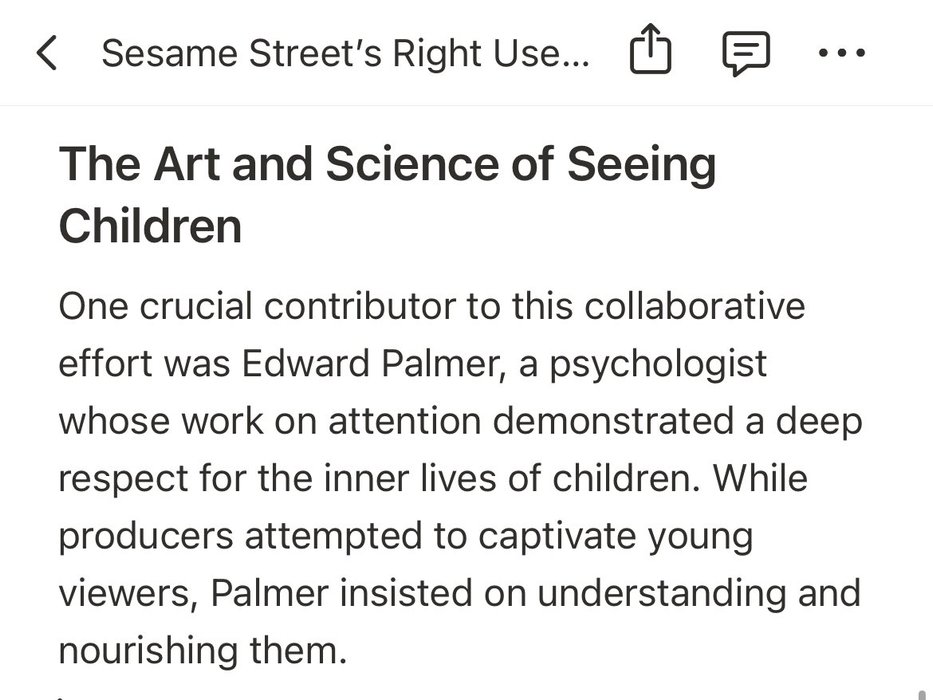This screenshot has width=933, height=700.
Task: Click the word collaborative
Action: 694,306
